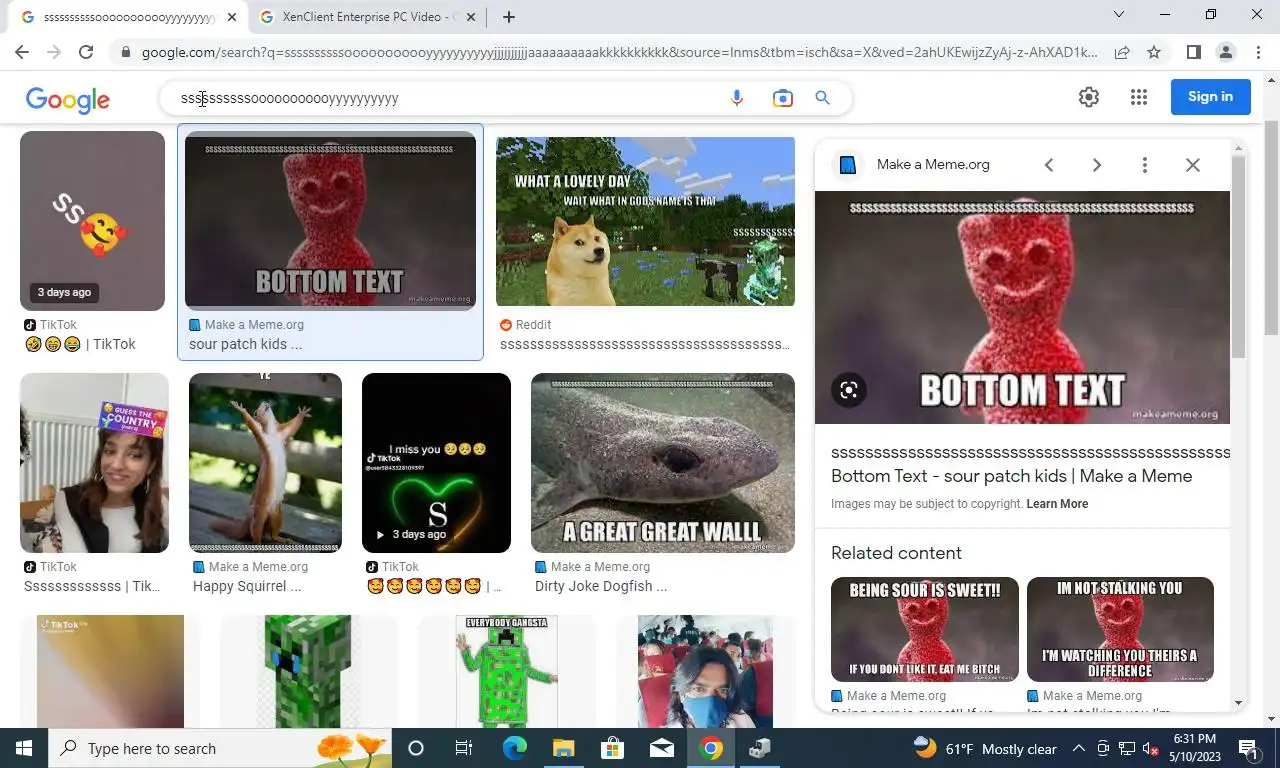
Task: Click the Sign in button
Action: pyautogui.click(x=1210, y=97)
